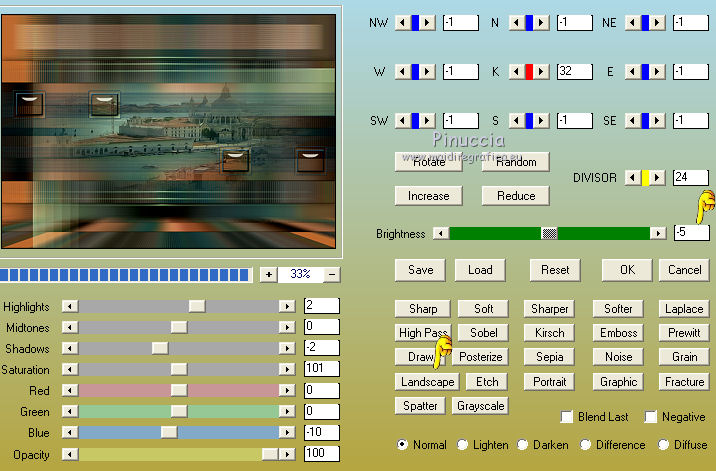The image size is (716, 471).
Task: Click the Green slider thumb
Action: [x=179, y=411]
